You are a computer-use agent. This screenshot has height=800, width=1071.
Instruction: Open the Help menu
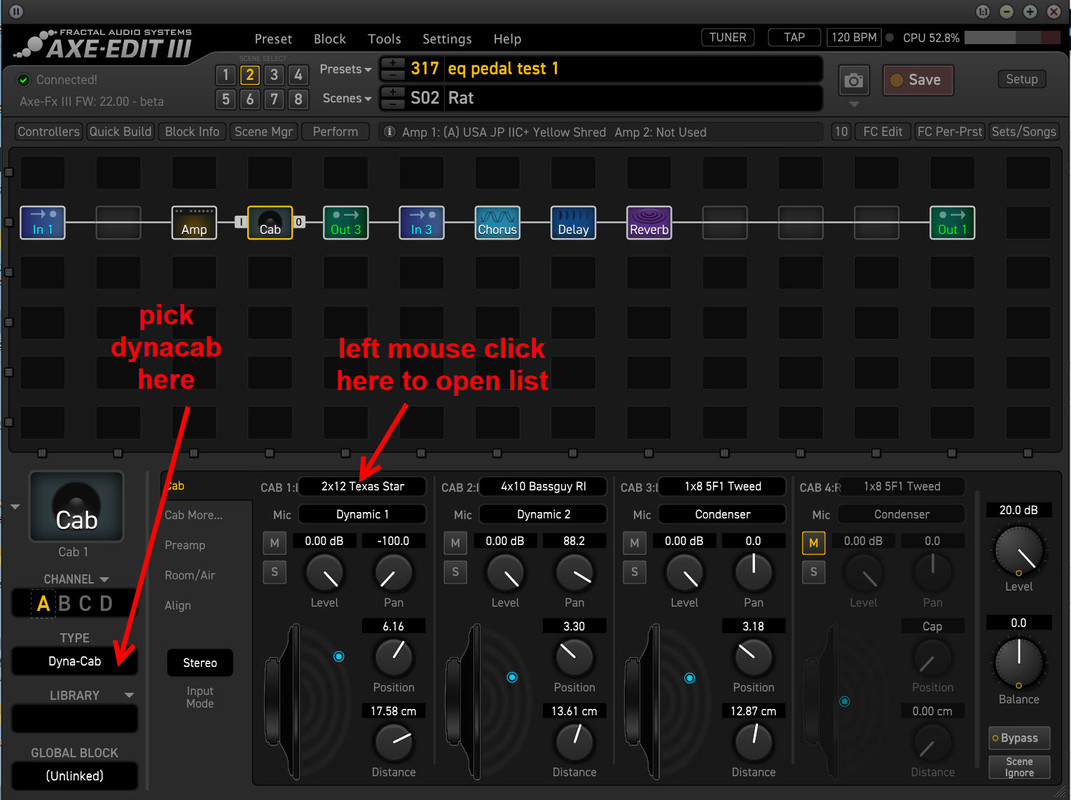coord(507,39)
